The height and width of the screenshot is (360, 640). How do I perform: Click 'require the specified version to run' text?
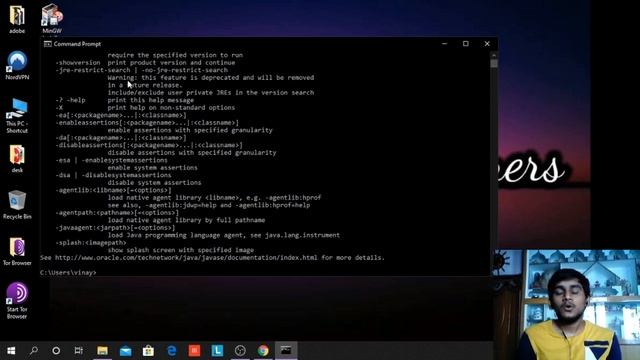[x=175, y=55]
